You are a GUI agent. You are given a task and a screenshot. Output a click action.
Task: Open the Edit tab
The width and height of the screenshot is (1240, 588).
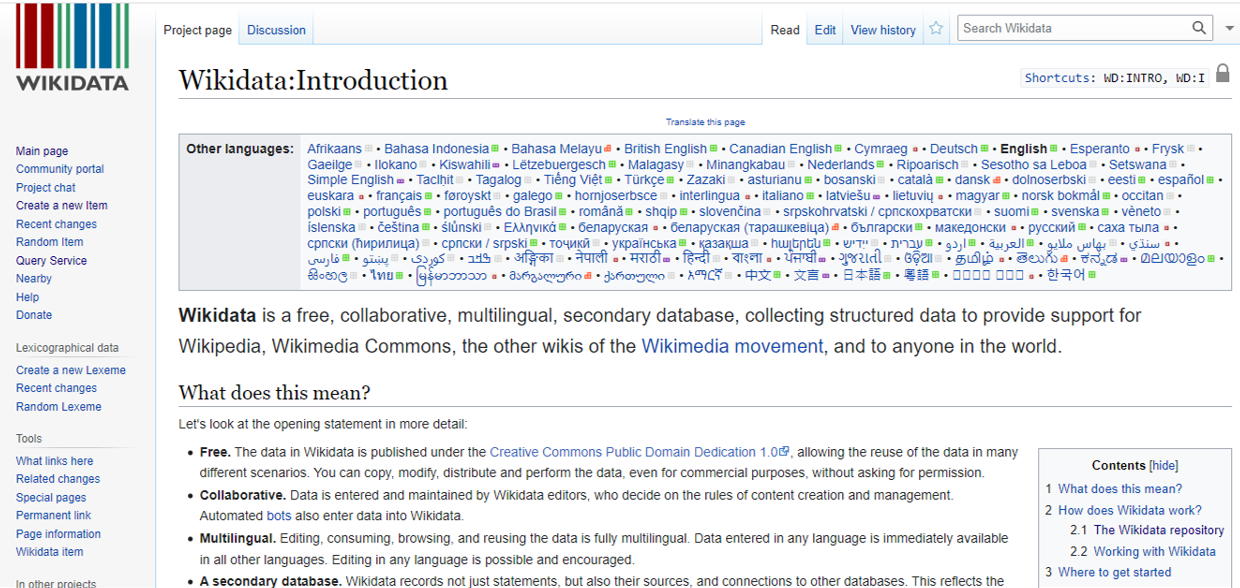824,29
